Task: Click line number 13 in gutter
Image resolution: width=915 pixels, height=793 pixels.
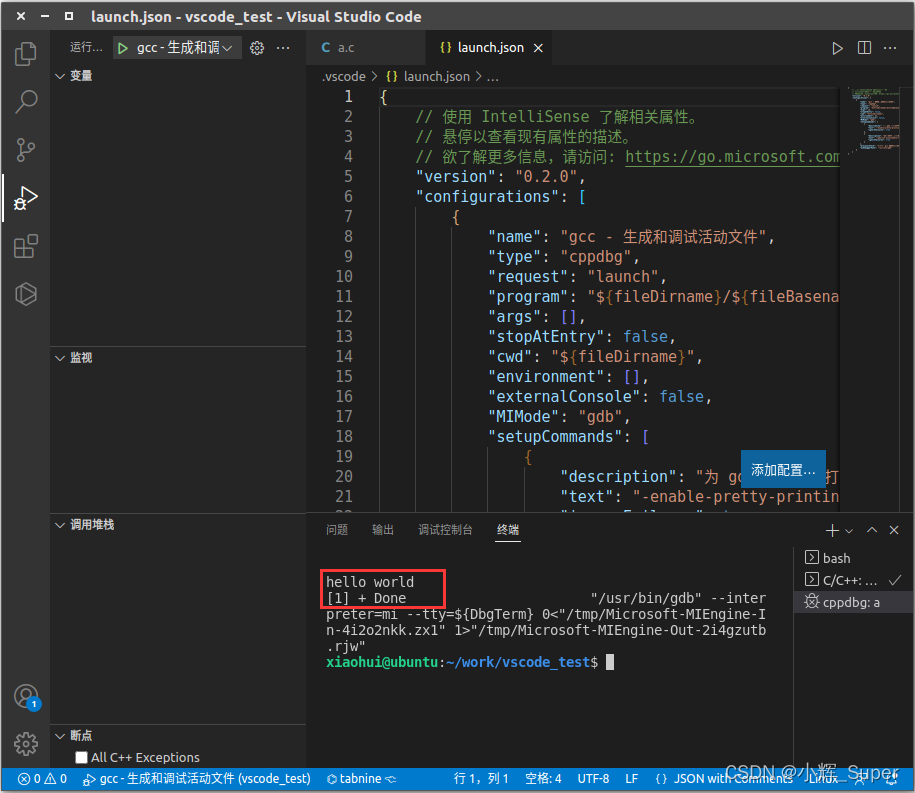Action: pos(344,337)
